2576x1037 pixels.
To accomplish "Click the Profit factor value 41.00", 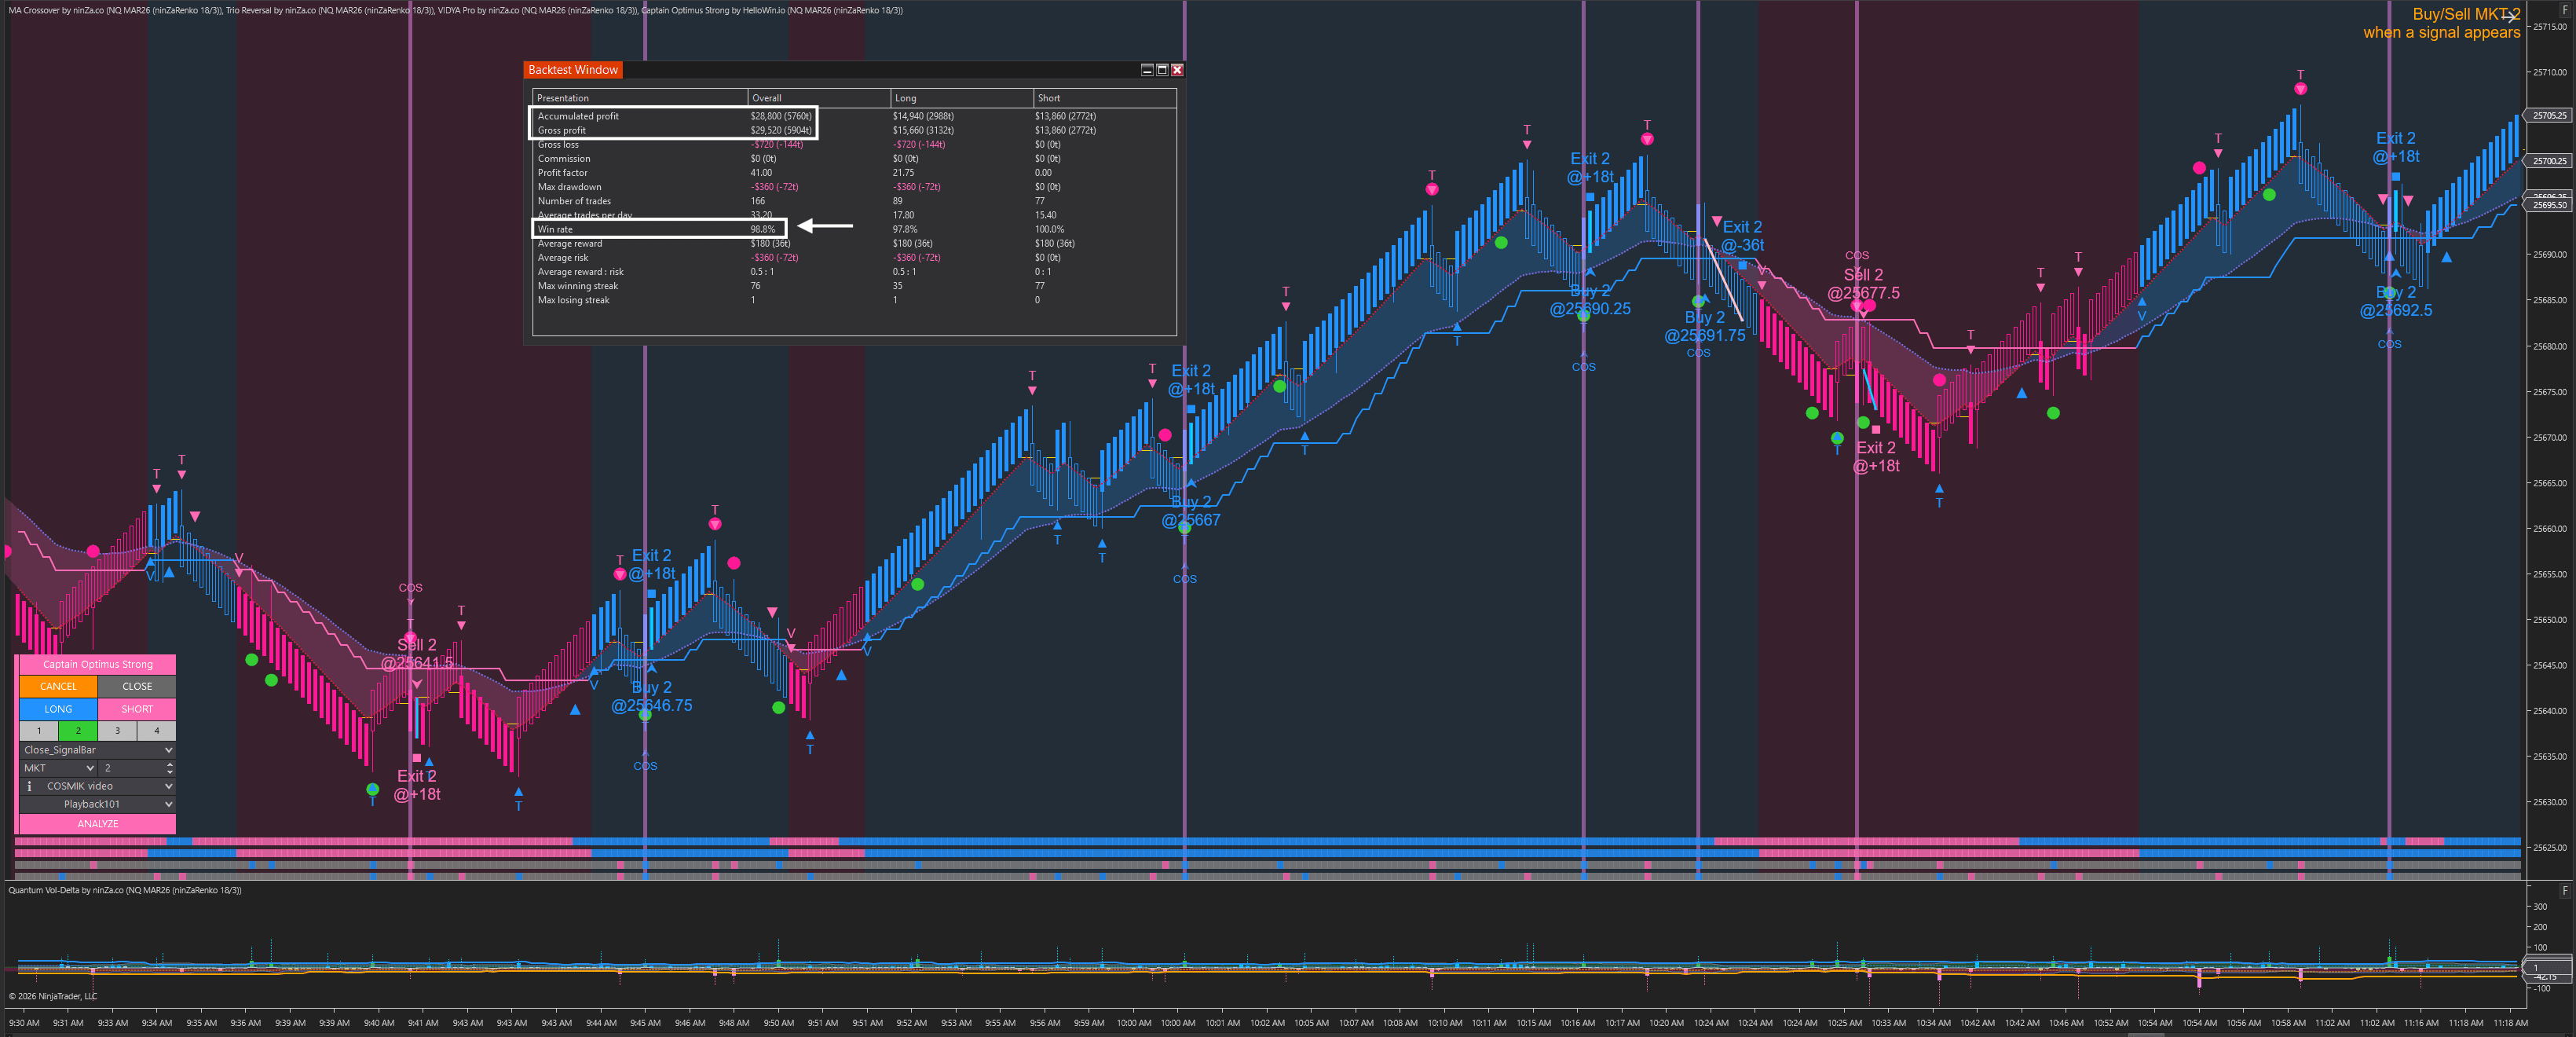I will (x=761, y=173).
